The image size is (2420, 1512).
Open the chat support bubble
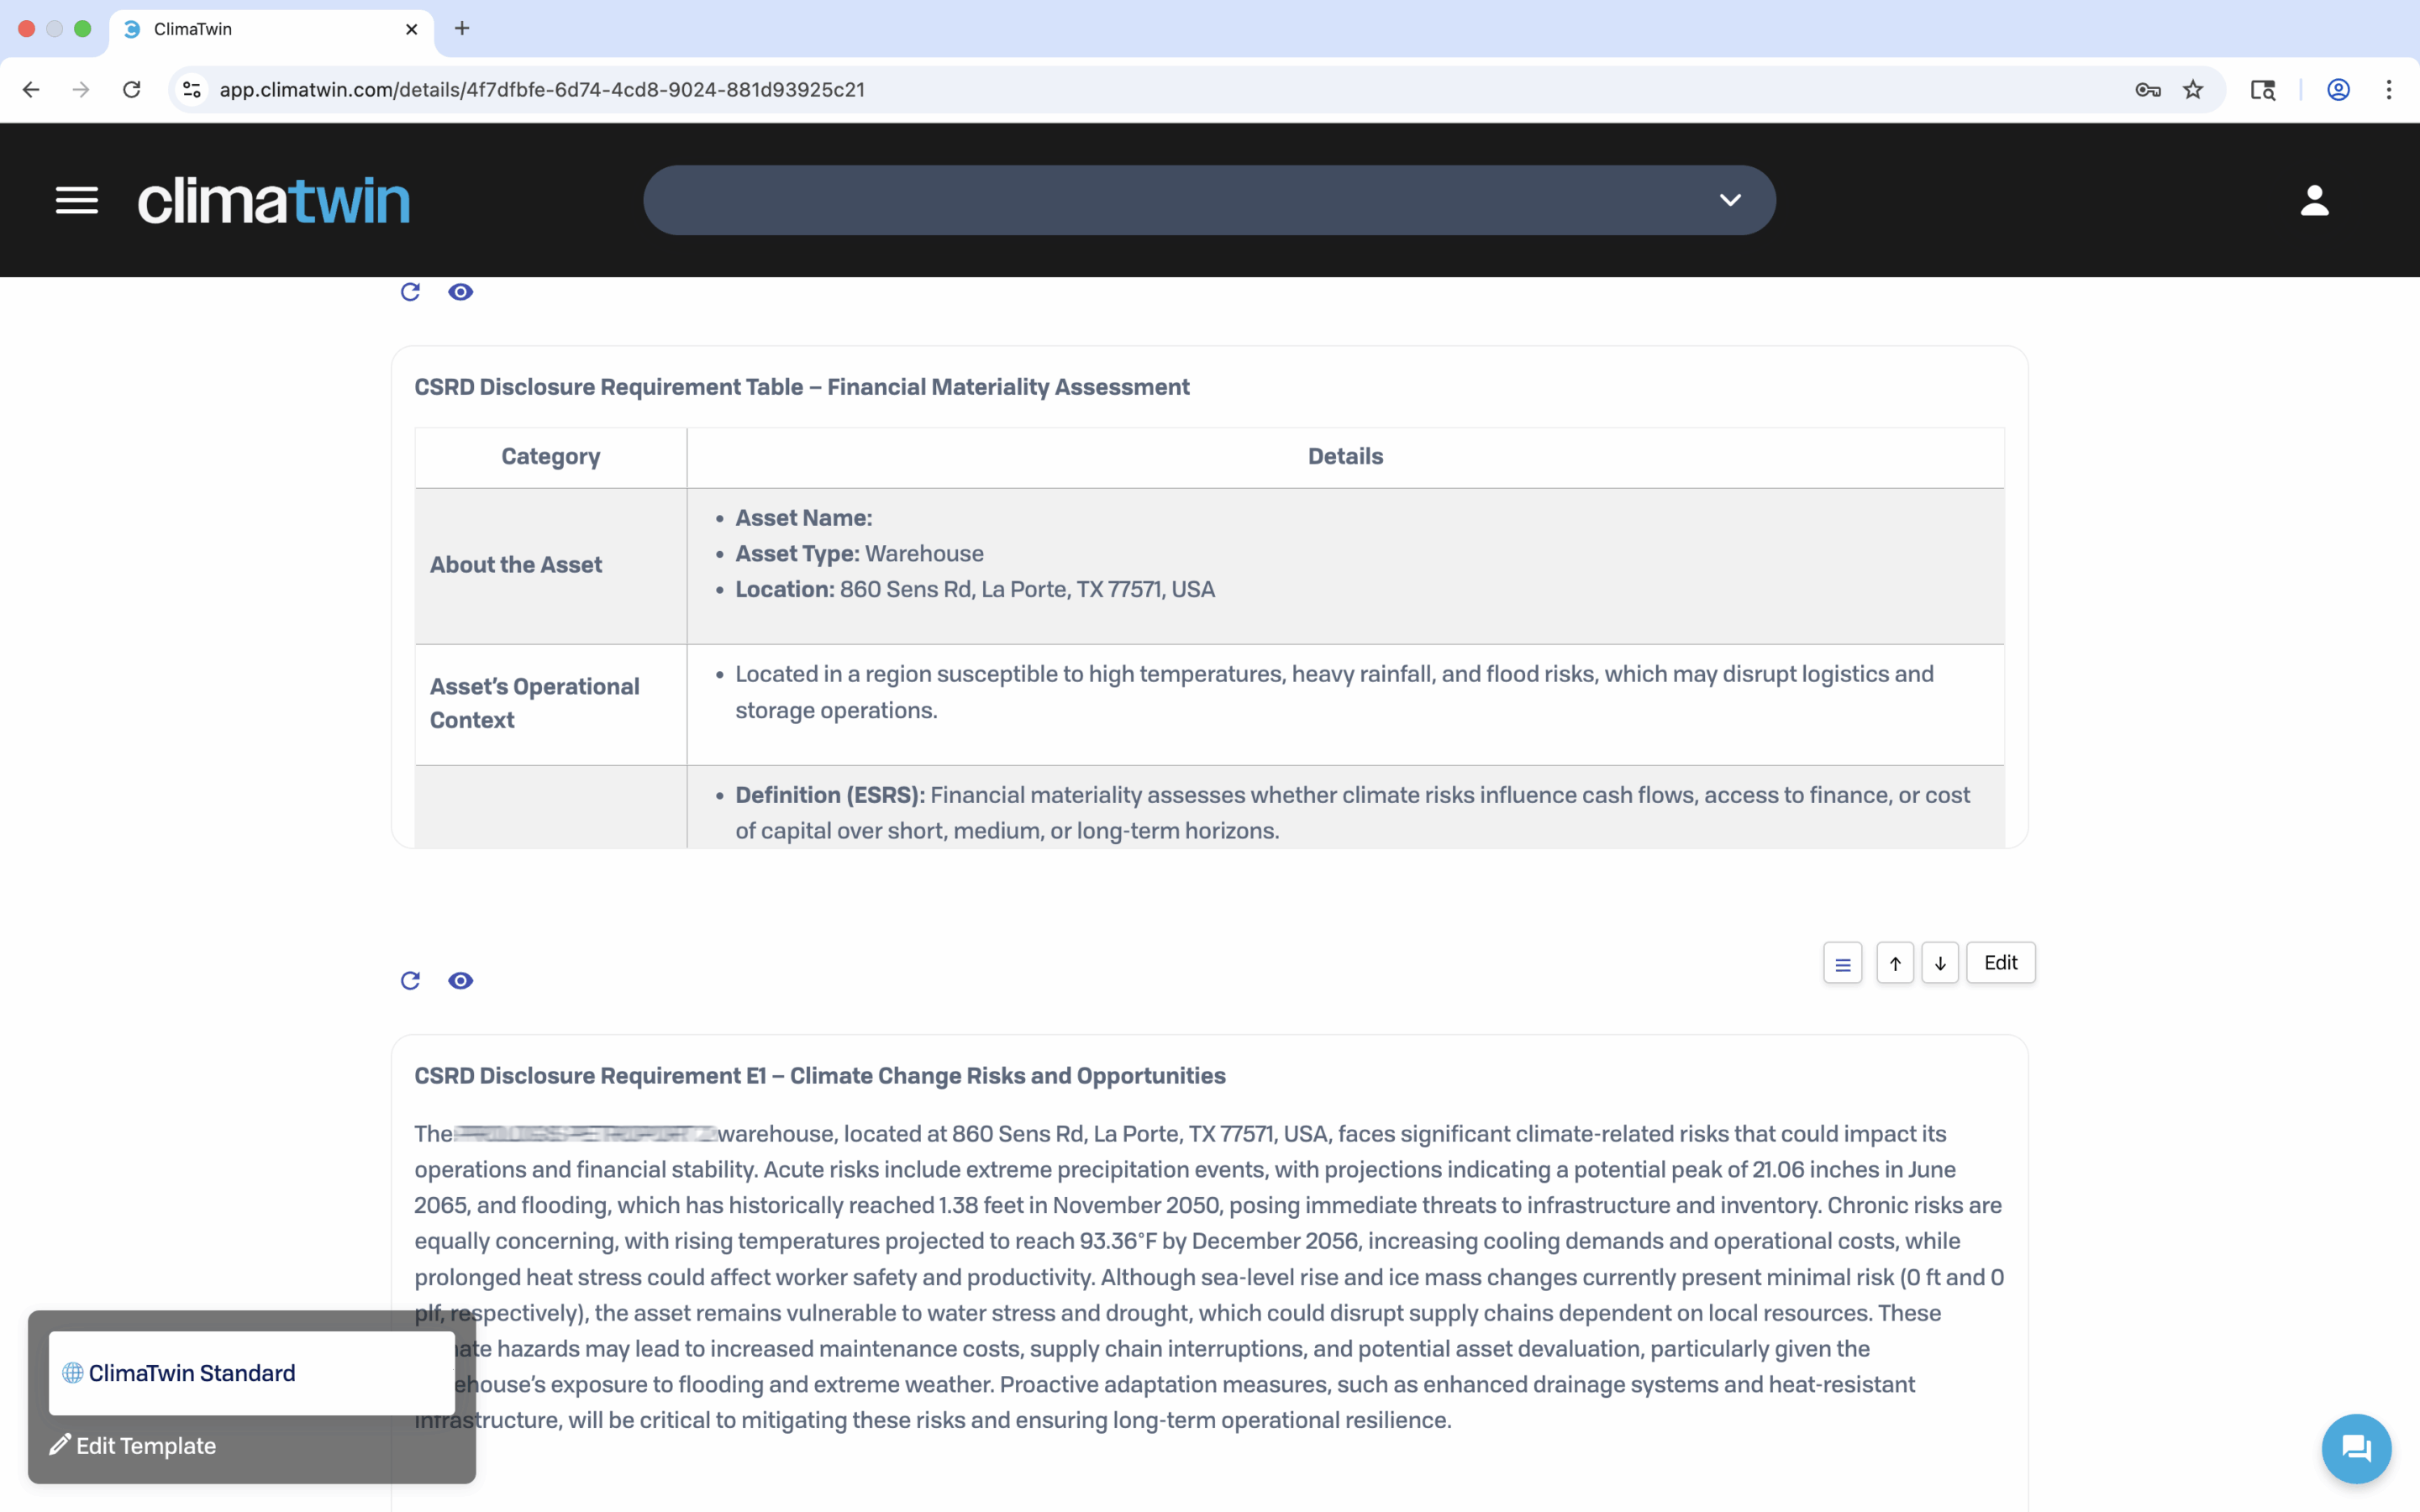(2356, 1449)
